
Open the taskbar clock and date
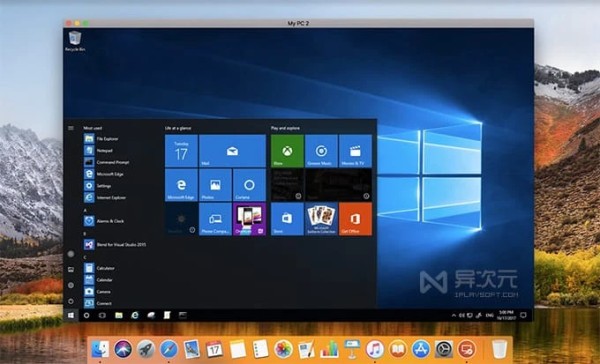(507, 315)
